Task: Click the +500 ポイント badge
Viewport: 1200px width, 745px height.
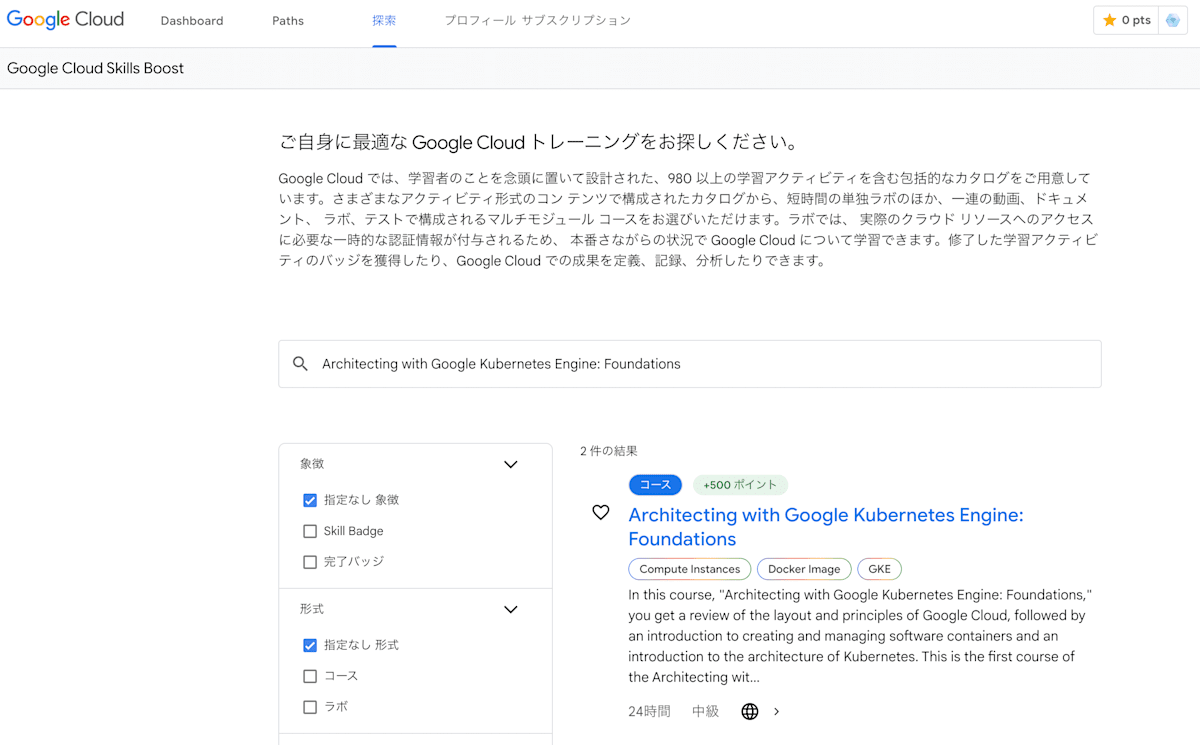Action: click(x=740, y=485)
